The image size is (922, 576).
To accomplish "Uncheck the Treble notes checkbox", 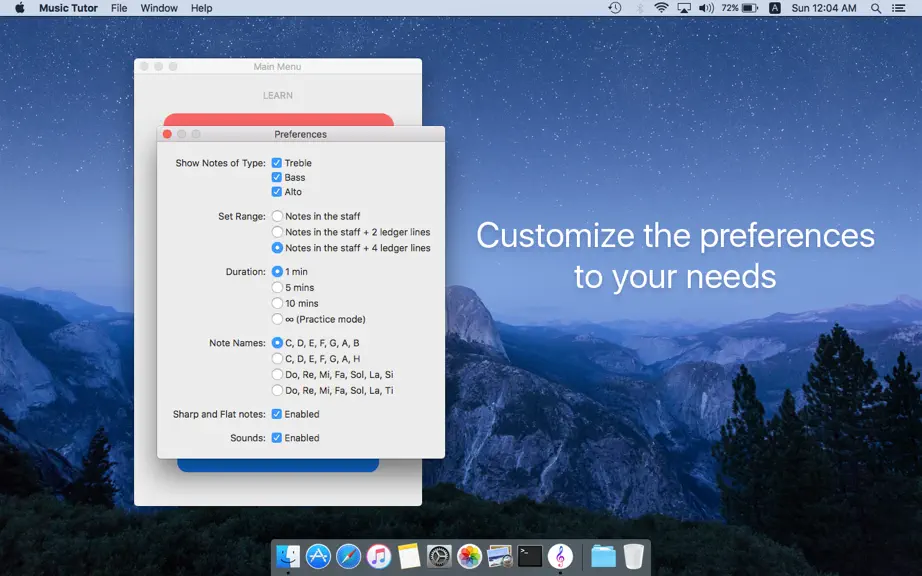I will (x=276, y=163).
